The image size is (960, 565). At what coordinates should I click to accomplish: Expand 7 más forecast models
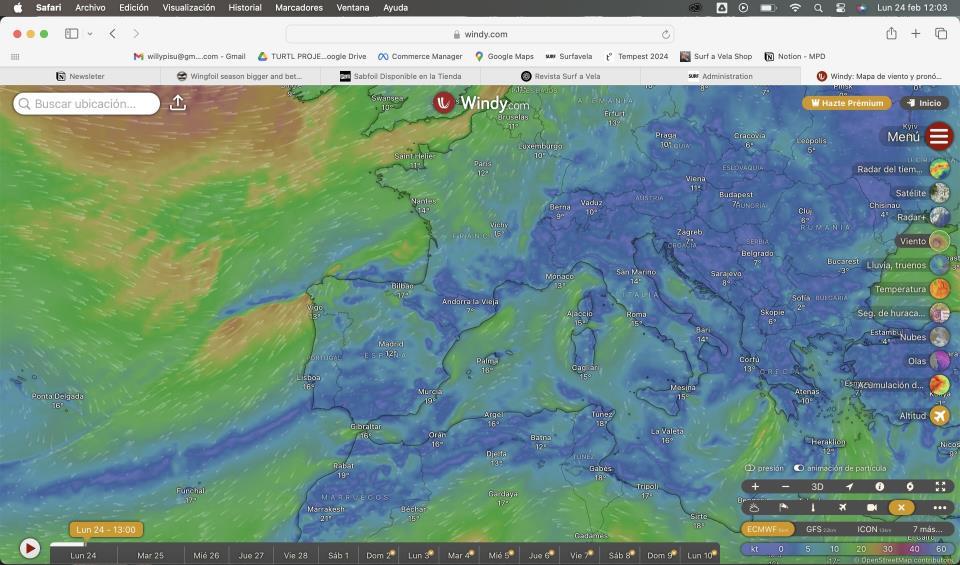(x=927, y=529)
